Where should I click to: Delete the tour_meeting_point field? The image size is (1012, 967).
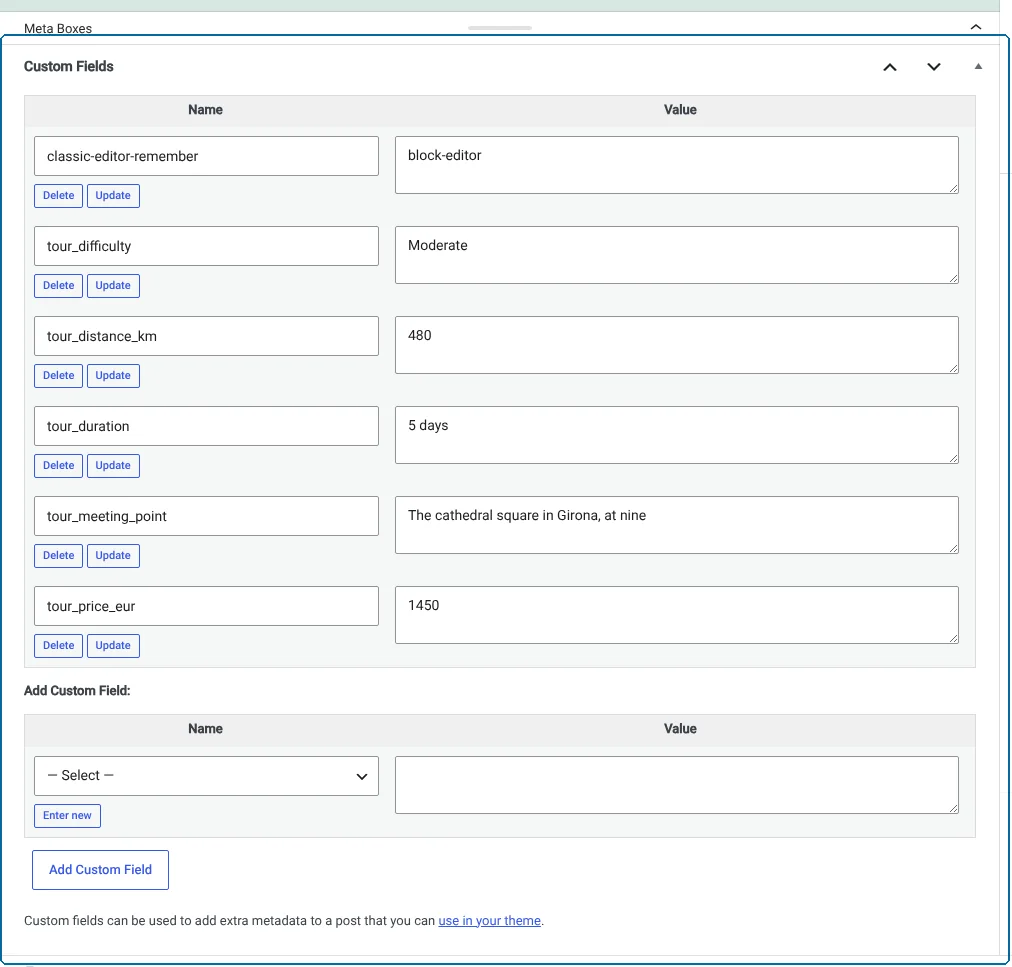[59, 556]
